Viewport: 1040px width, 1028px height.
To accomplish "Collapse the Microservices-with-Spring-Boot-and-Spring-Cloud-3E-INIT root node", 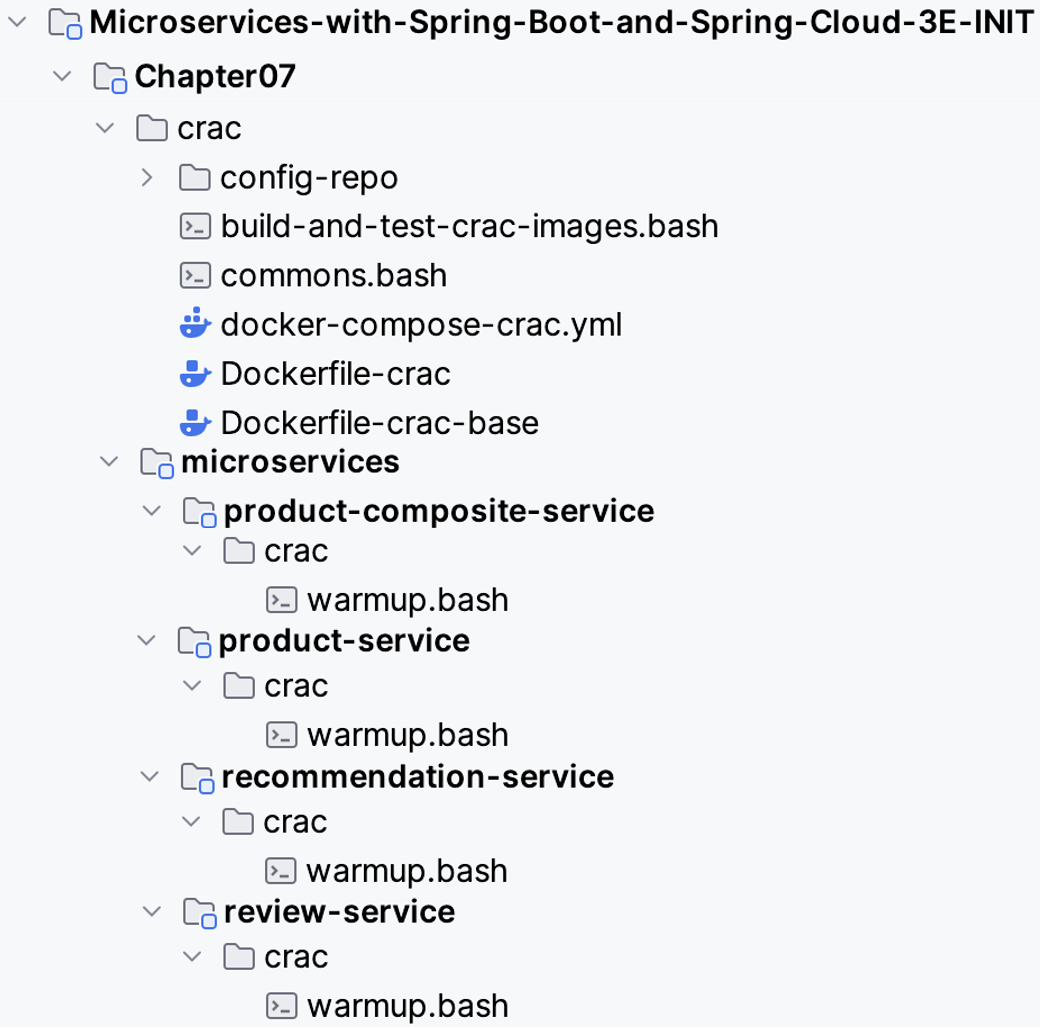I will coord(17,22).
